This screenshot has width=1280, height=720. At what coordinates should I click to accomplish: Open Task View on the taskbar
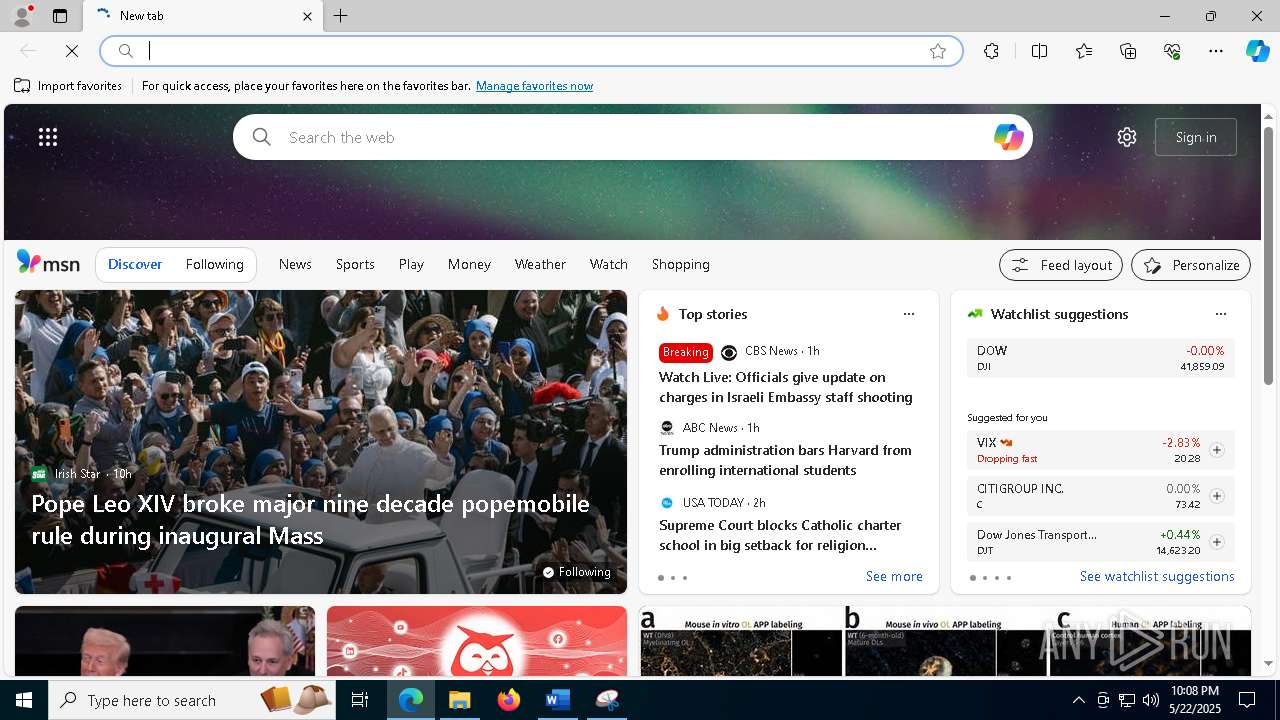(x=360, y=700)
